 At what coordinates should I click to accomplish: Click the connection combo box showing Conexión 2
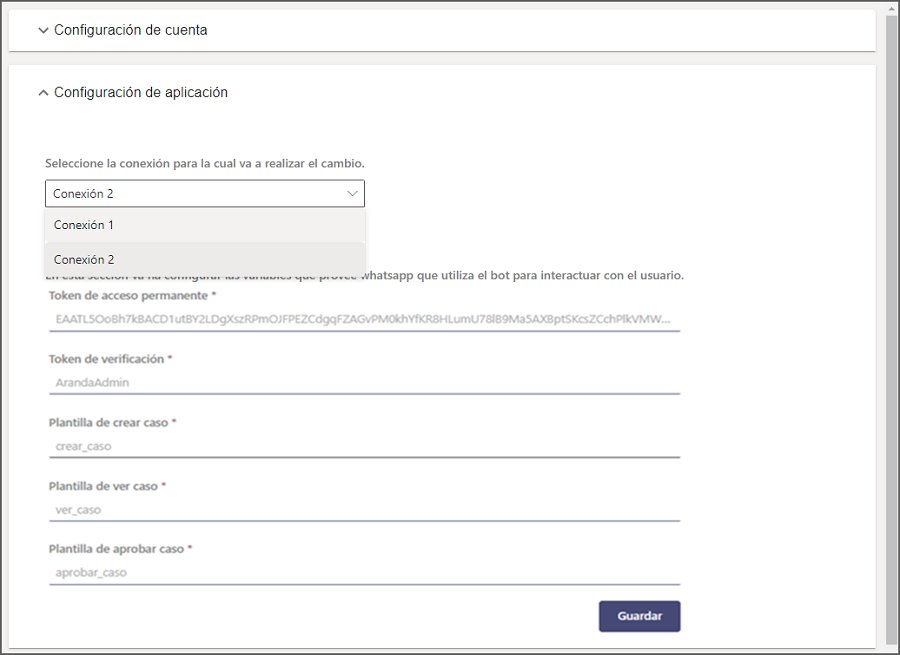tap(205, 193)
